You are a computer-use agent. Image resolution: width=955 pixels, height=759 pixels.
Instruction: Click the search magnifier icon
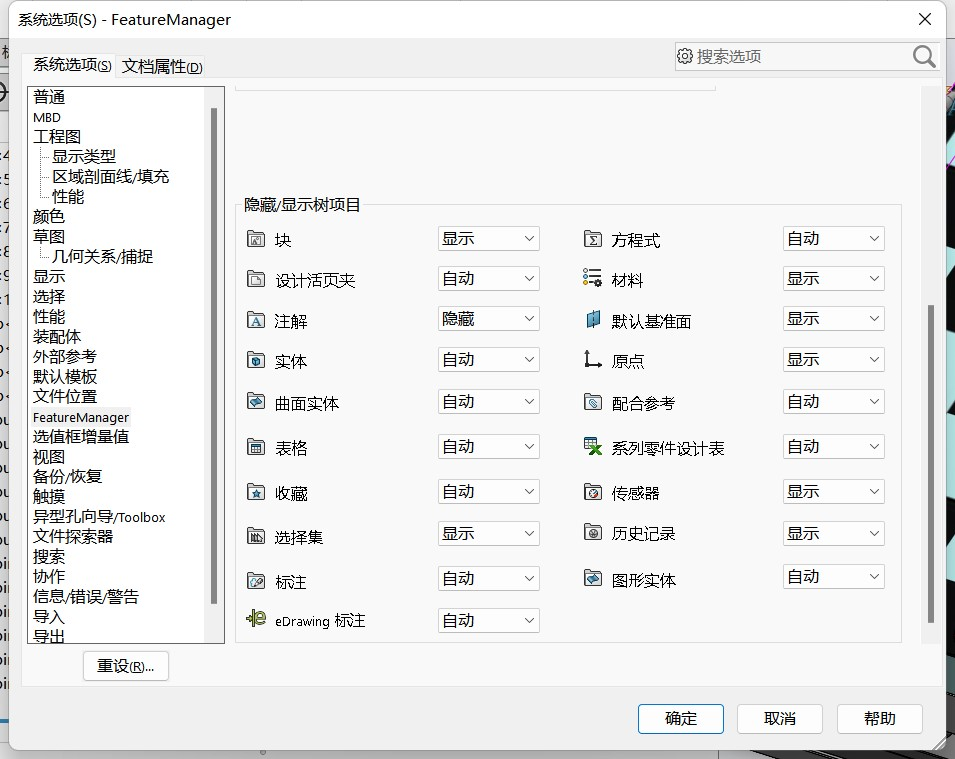pos(924,57)
